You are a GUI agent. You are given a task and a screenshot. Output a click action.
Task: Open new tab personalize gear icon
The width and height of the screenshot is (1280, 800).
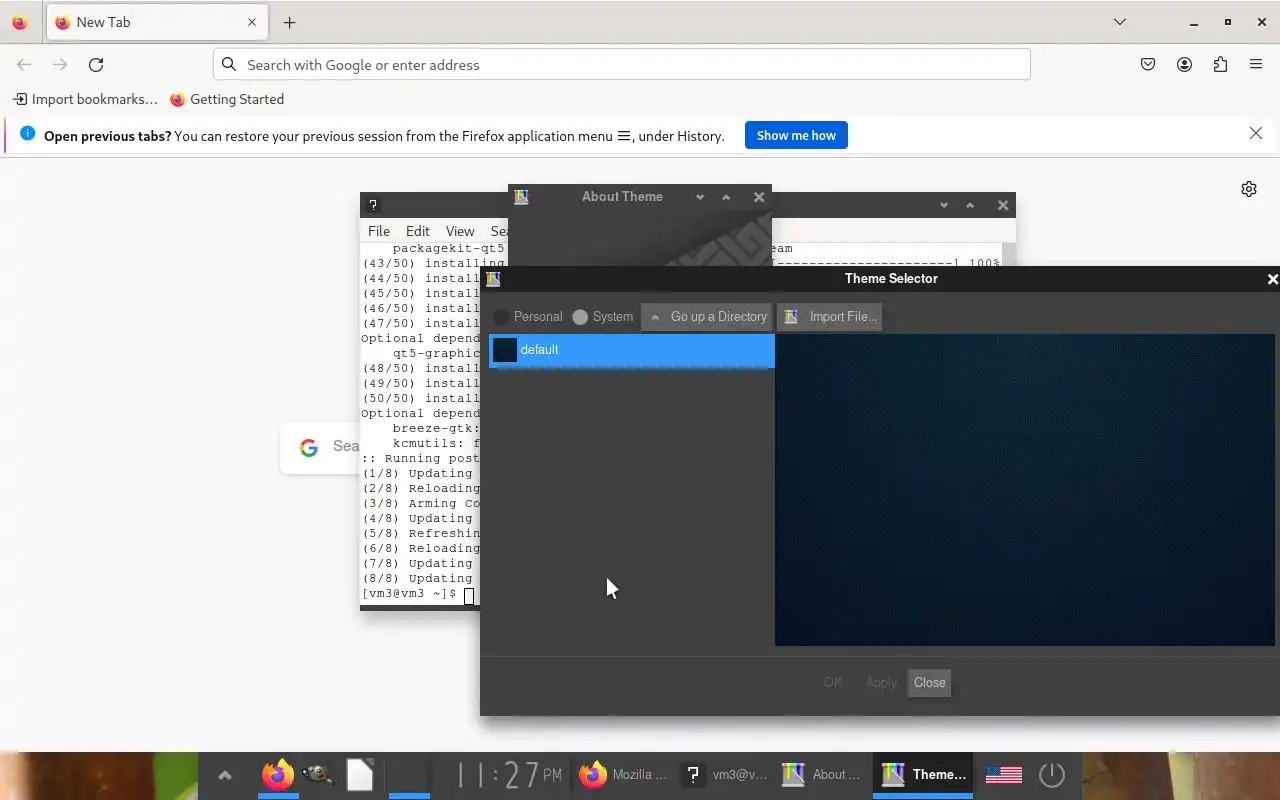(x=1249, y=189)
